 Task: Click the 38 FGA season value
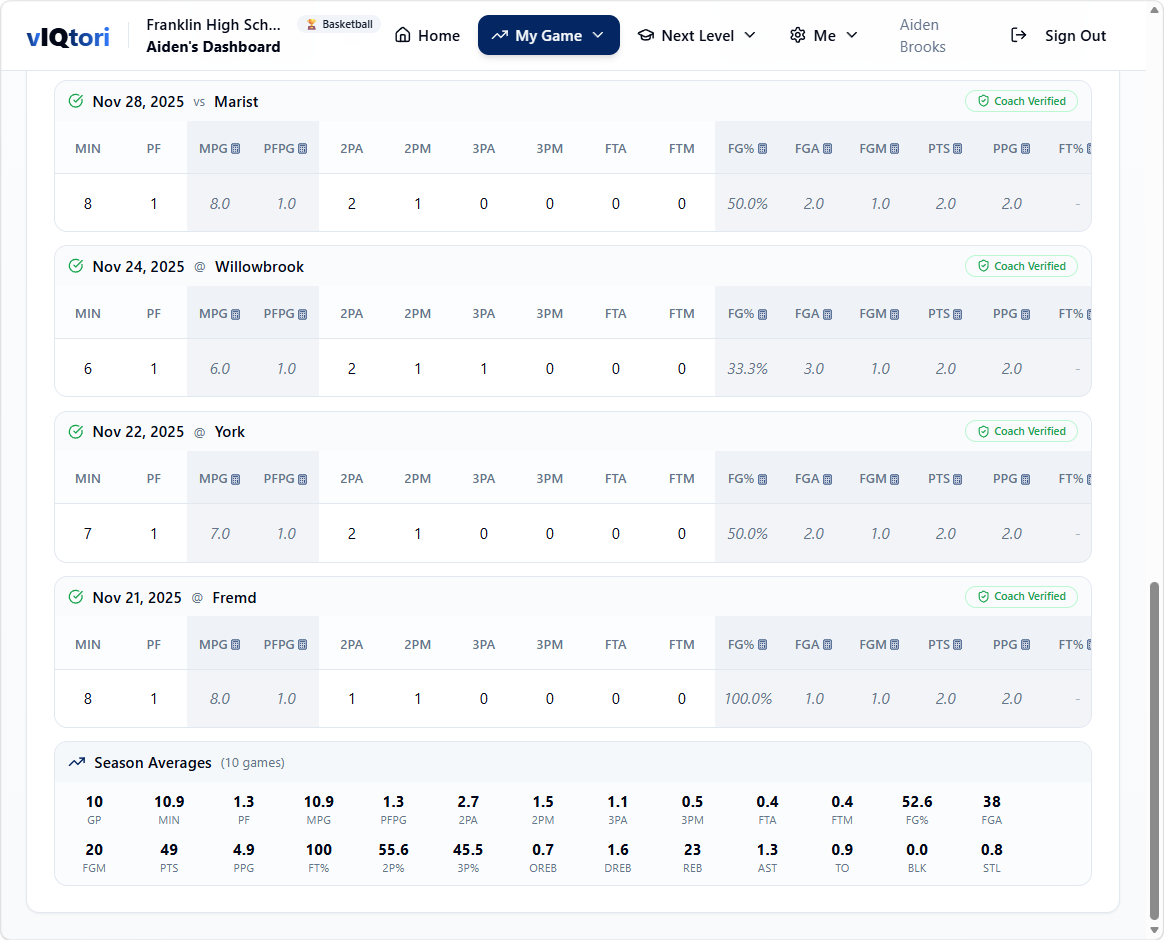coord(991,802)
